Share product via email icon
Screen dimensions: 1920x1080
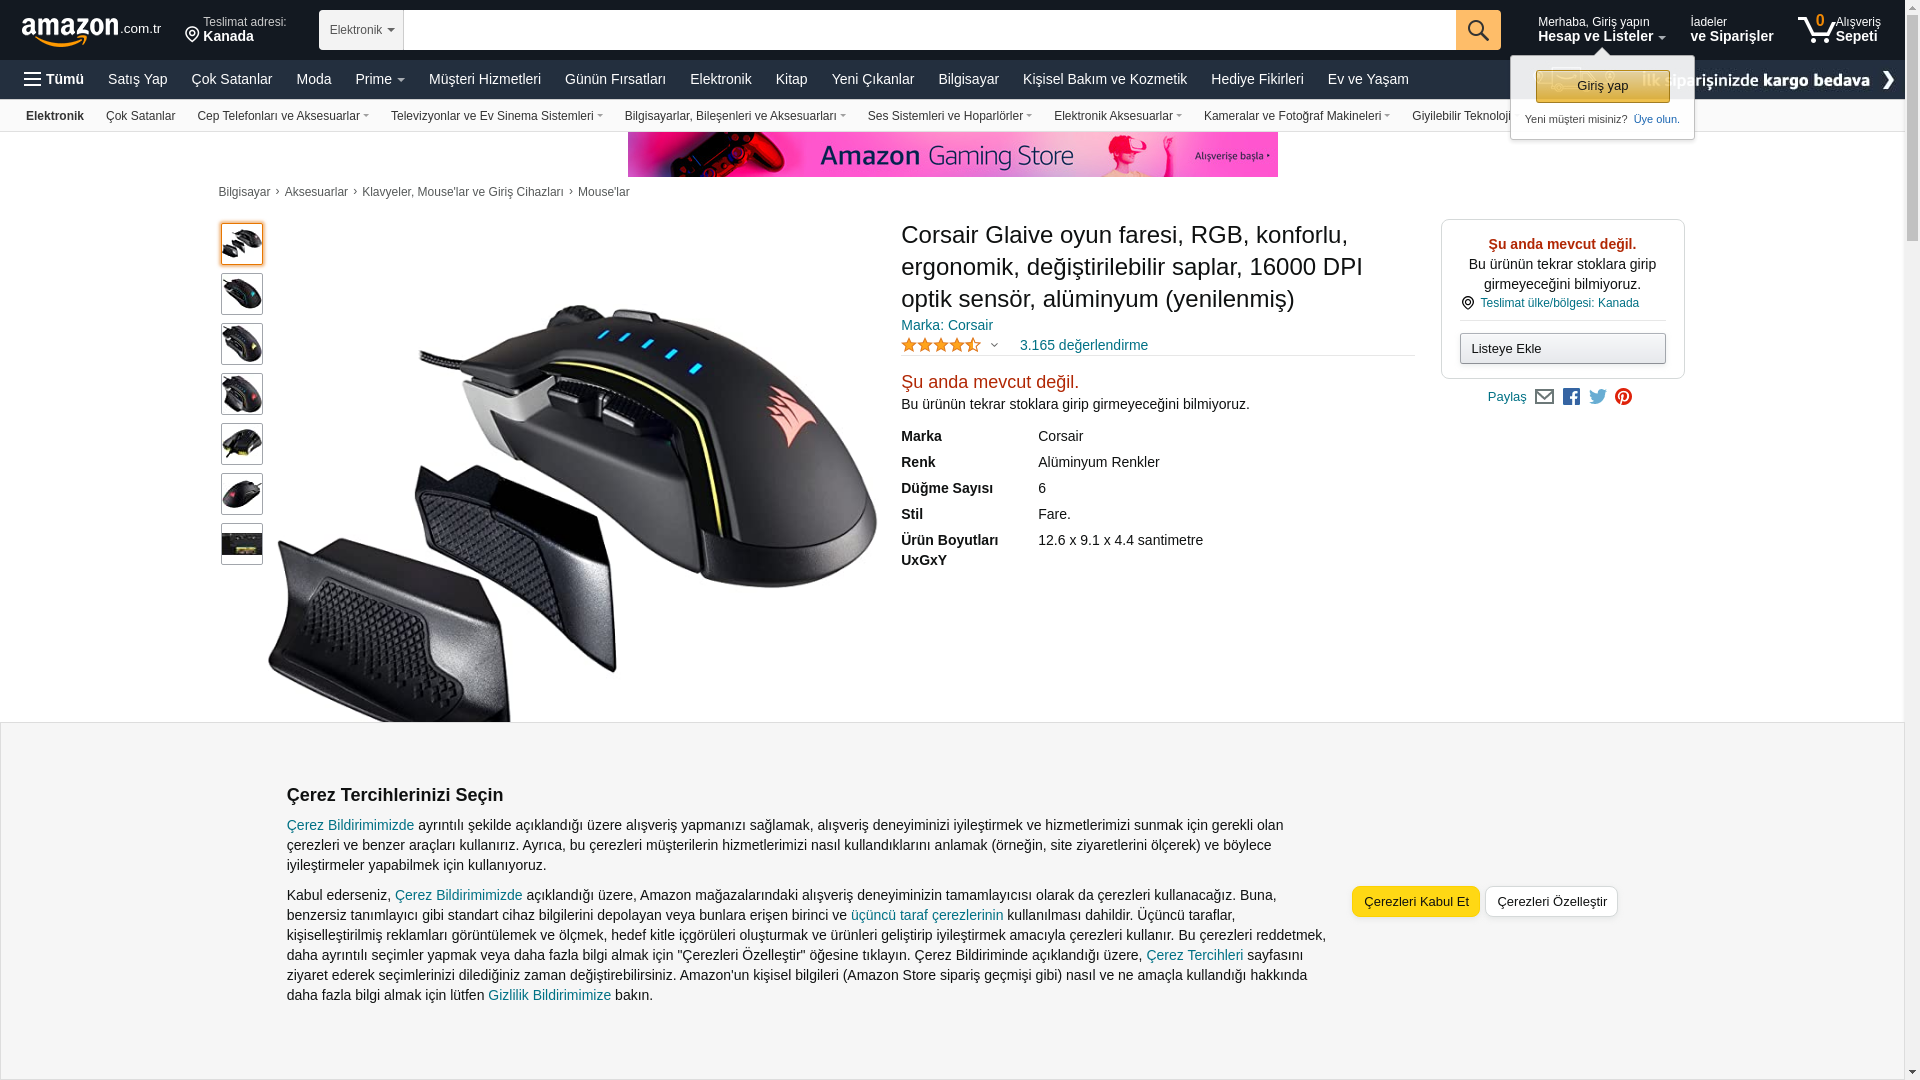tap(1544, 397)
